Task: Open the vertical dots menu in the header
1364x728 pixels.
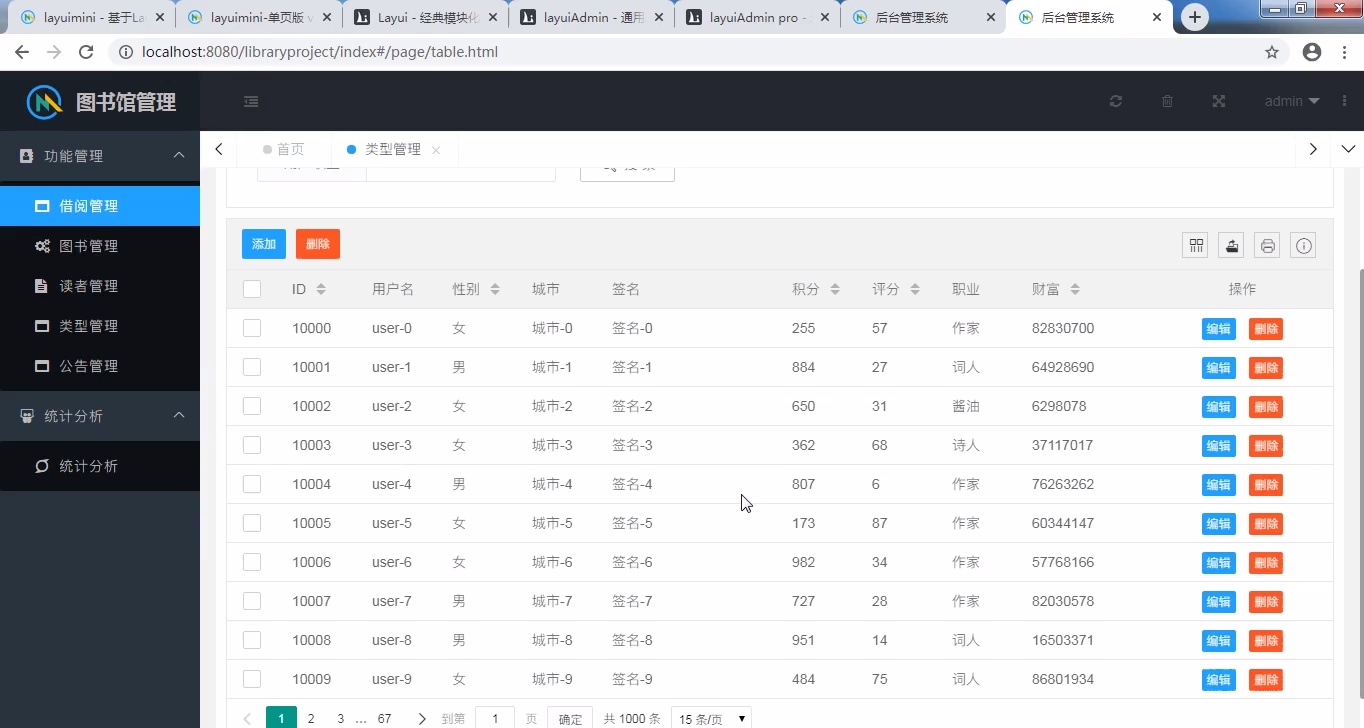Action: (1344, 101)
